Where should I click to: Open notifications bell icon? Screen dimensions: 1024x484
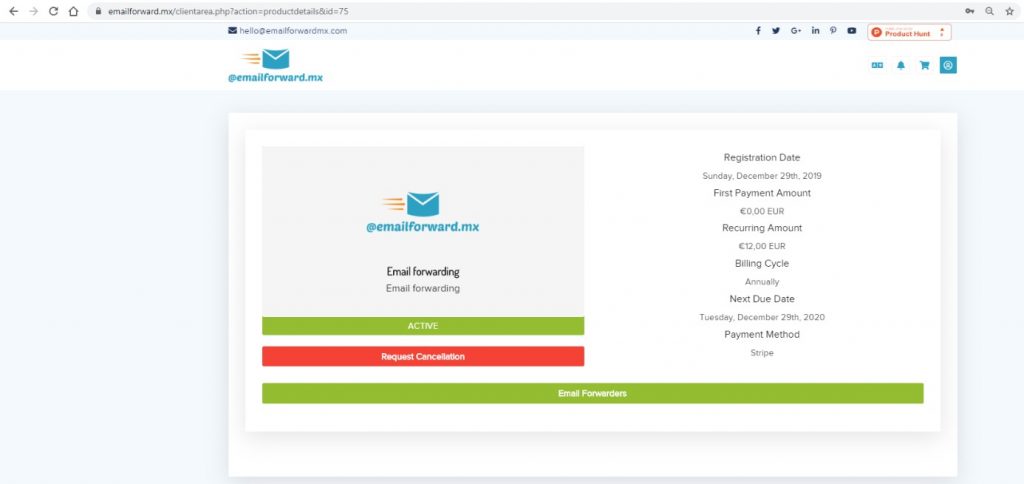coord(901,65)
